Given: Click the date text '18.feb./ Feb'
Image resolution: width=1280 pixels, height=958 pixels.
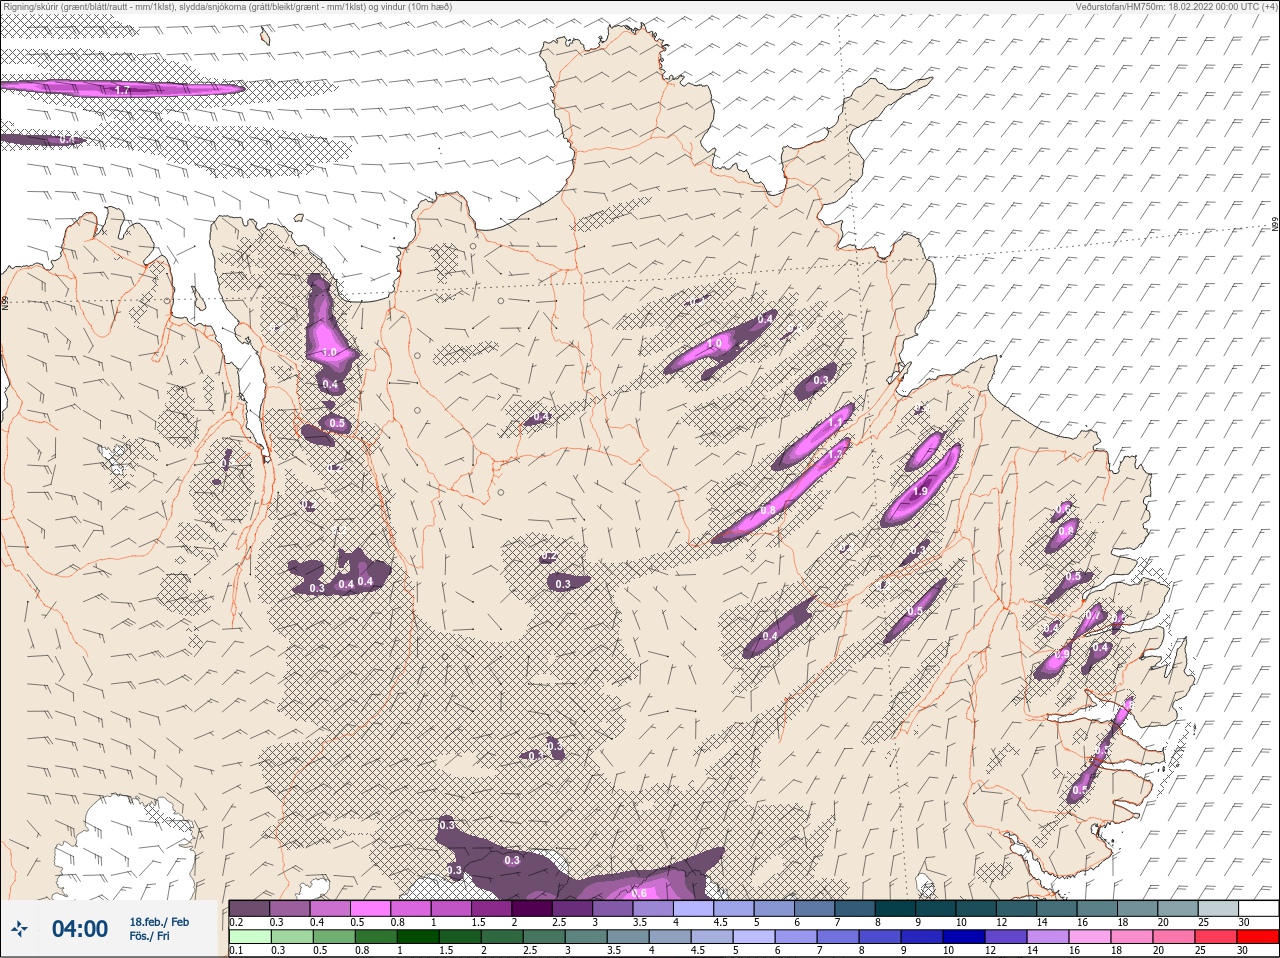Looking at the screenshot, I should pos(159,922).
